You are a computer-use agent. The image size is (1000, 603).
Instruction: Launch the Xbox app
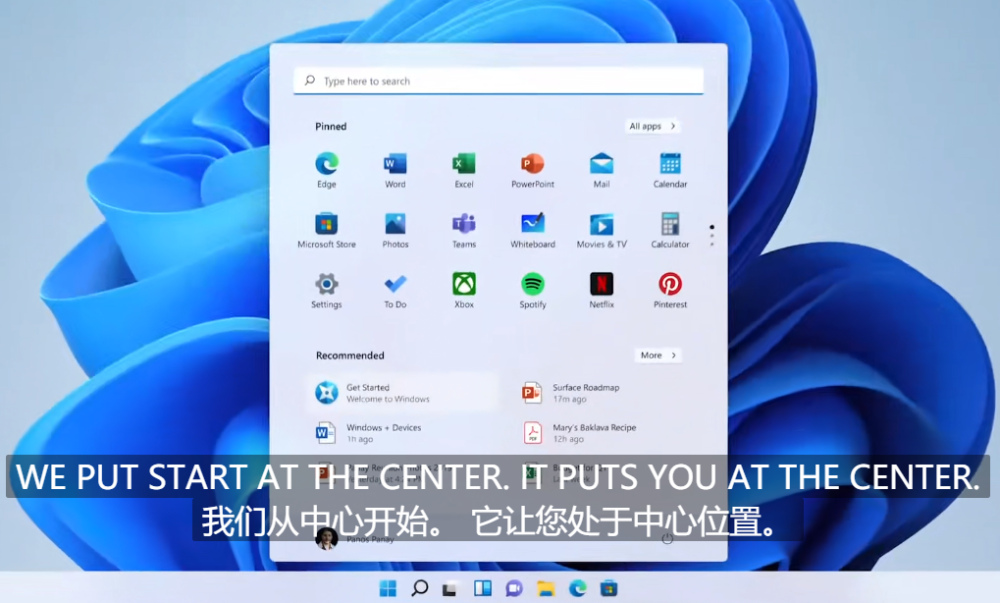[463, 288]
